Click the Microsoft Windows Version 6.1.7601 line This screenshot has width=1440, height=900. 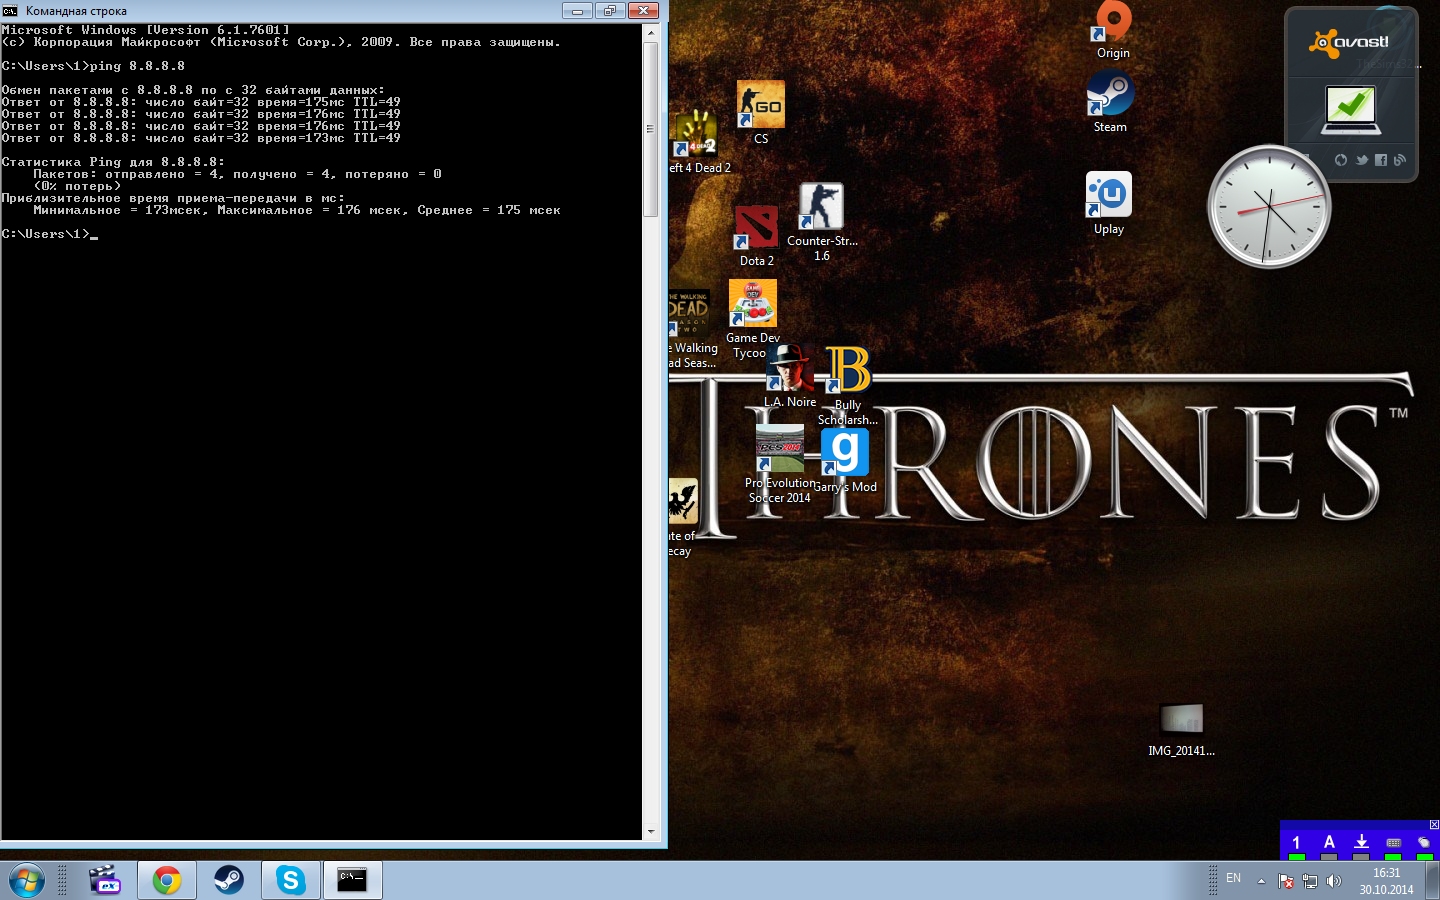[x=146, y=30]
